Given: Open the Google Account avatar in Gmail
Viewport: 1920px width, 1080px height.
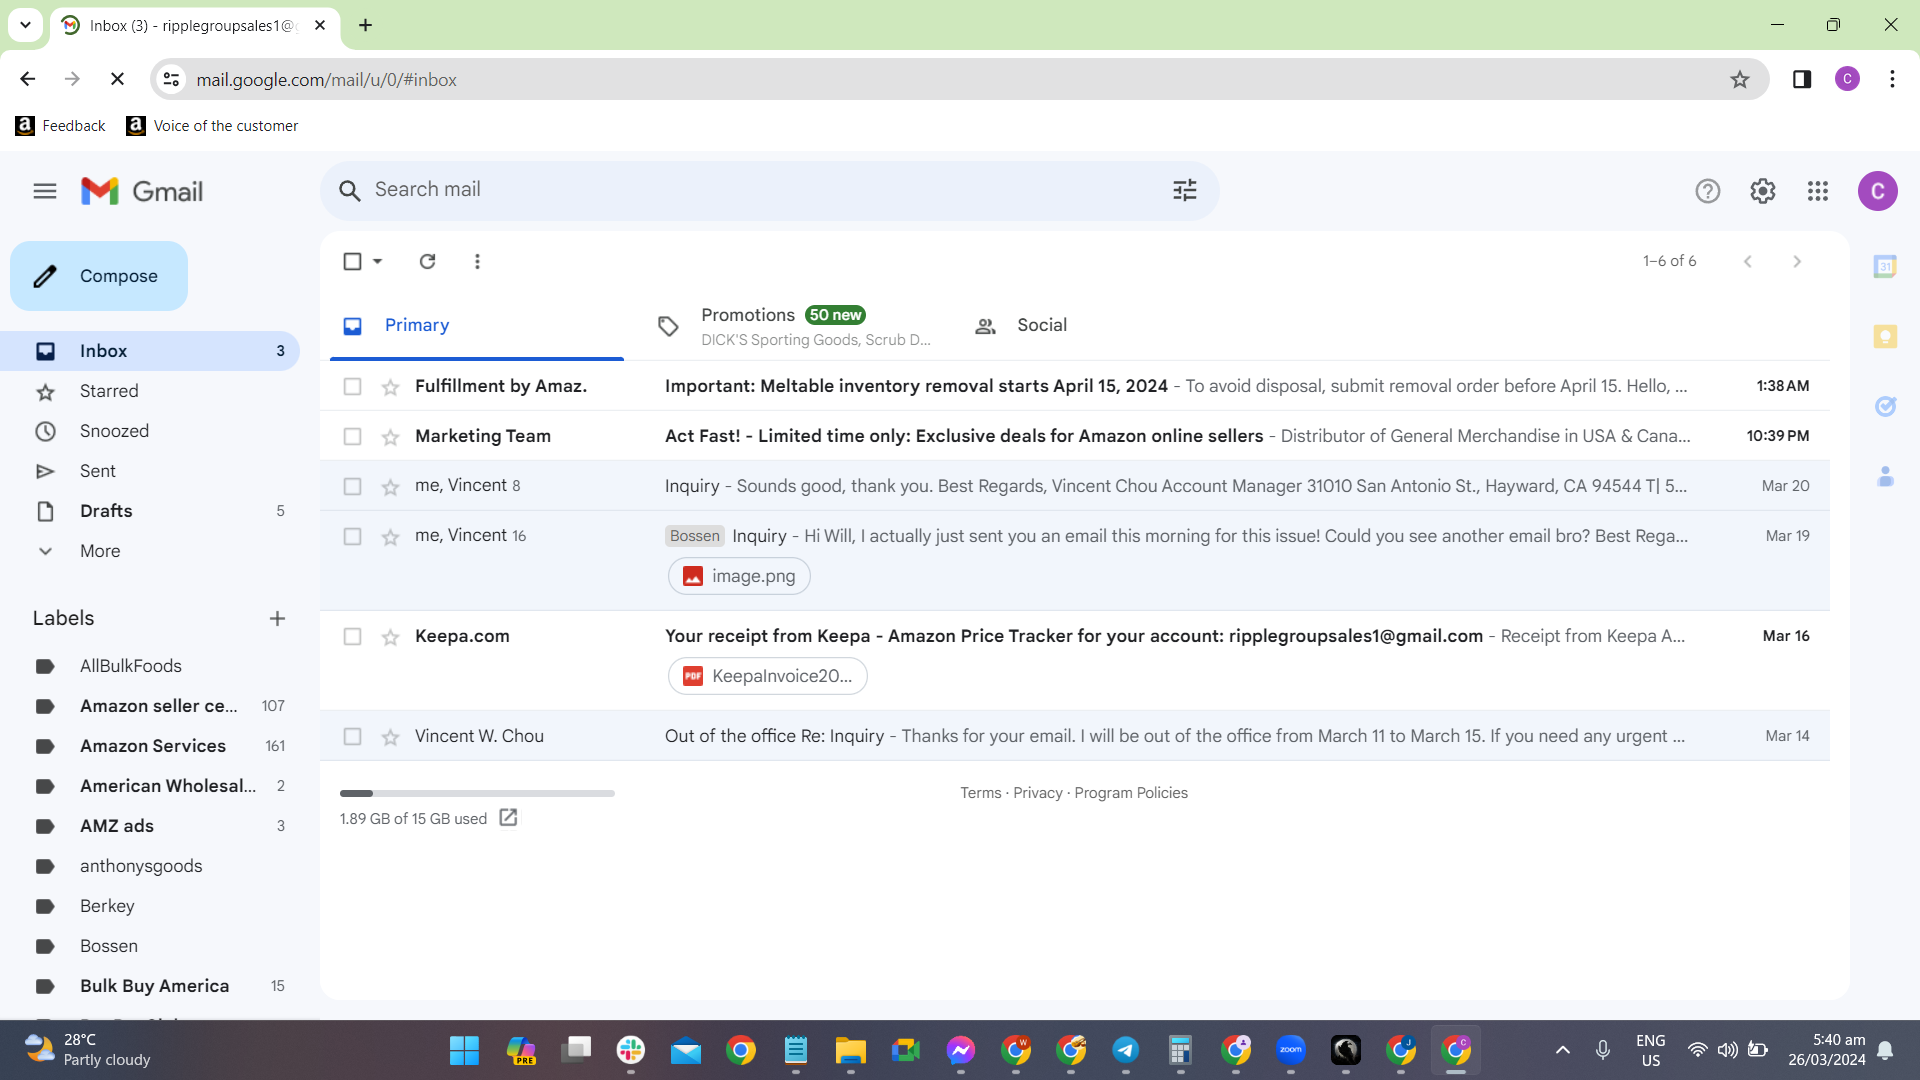Looking at the screenshot, I should coord(1878,191).
